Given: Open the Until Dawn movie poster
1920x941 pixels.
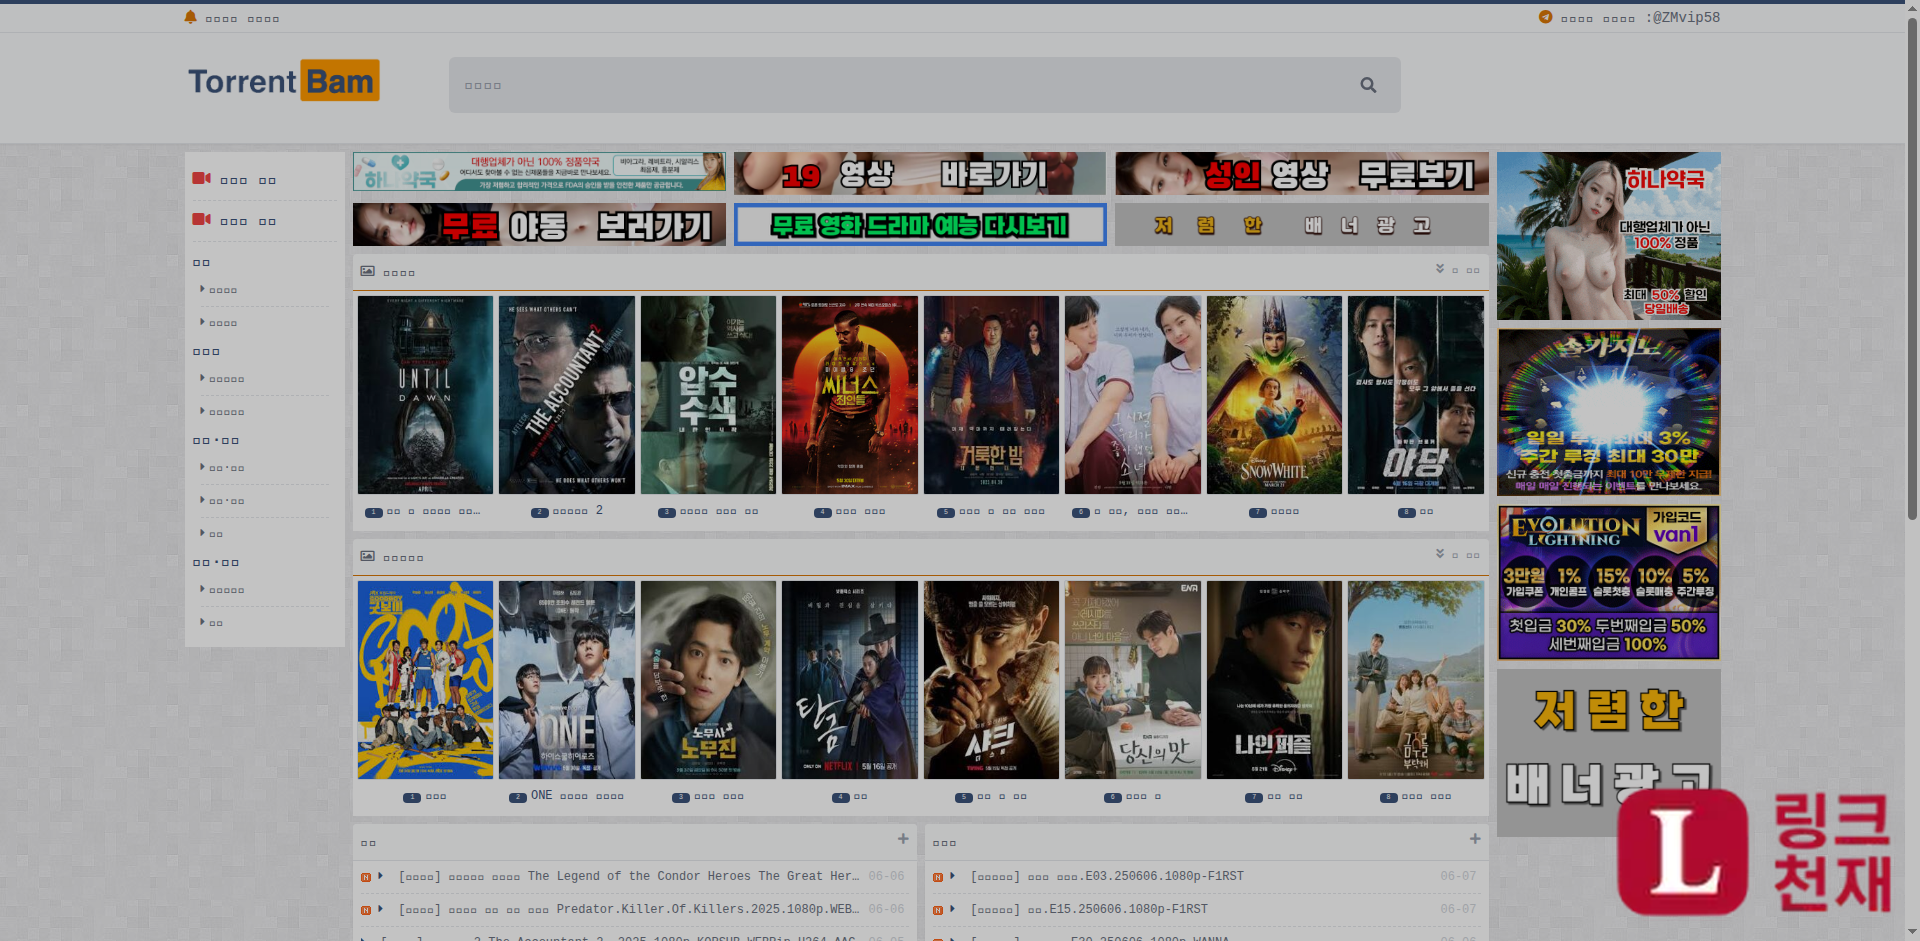Looking at the screenshot, I should (x=426, y=395).
